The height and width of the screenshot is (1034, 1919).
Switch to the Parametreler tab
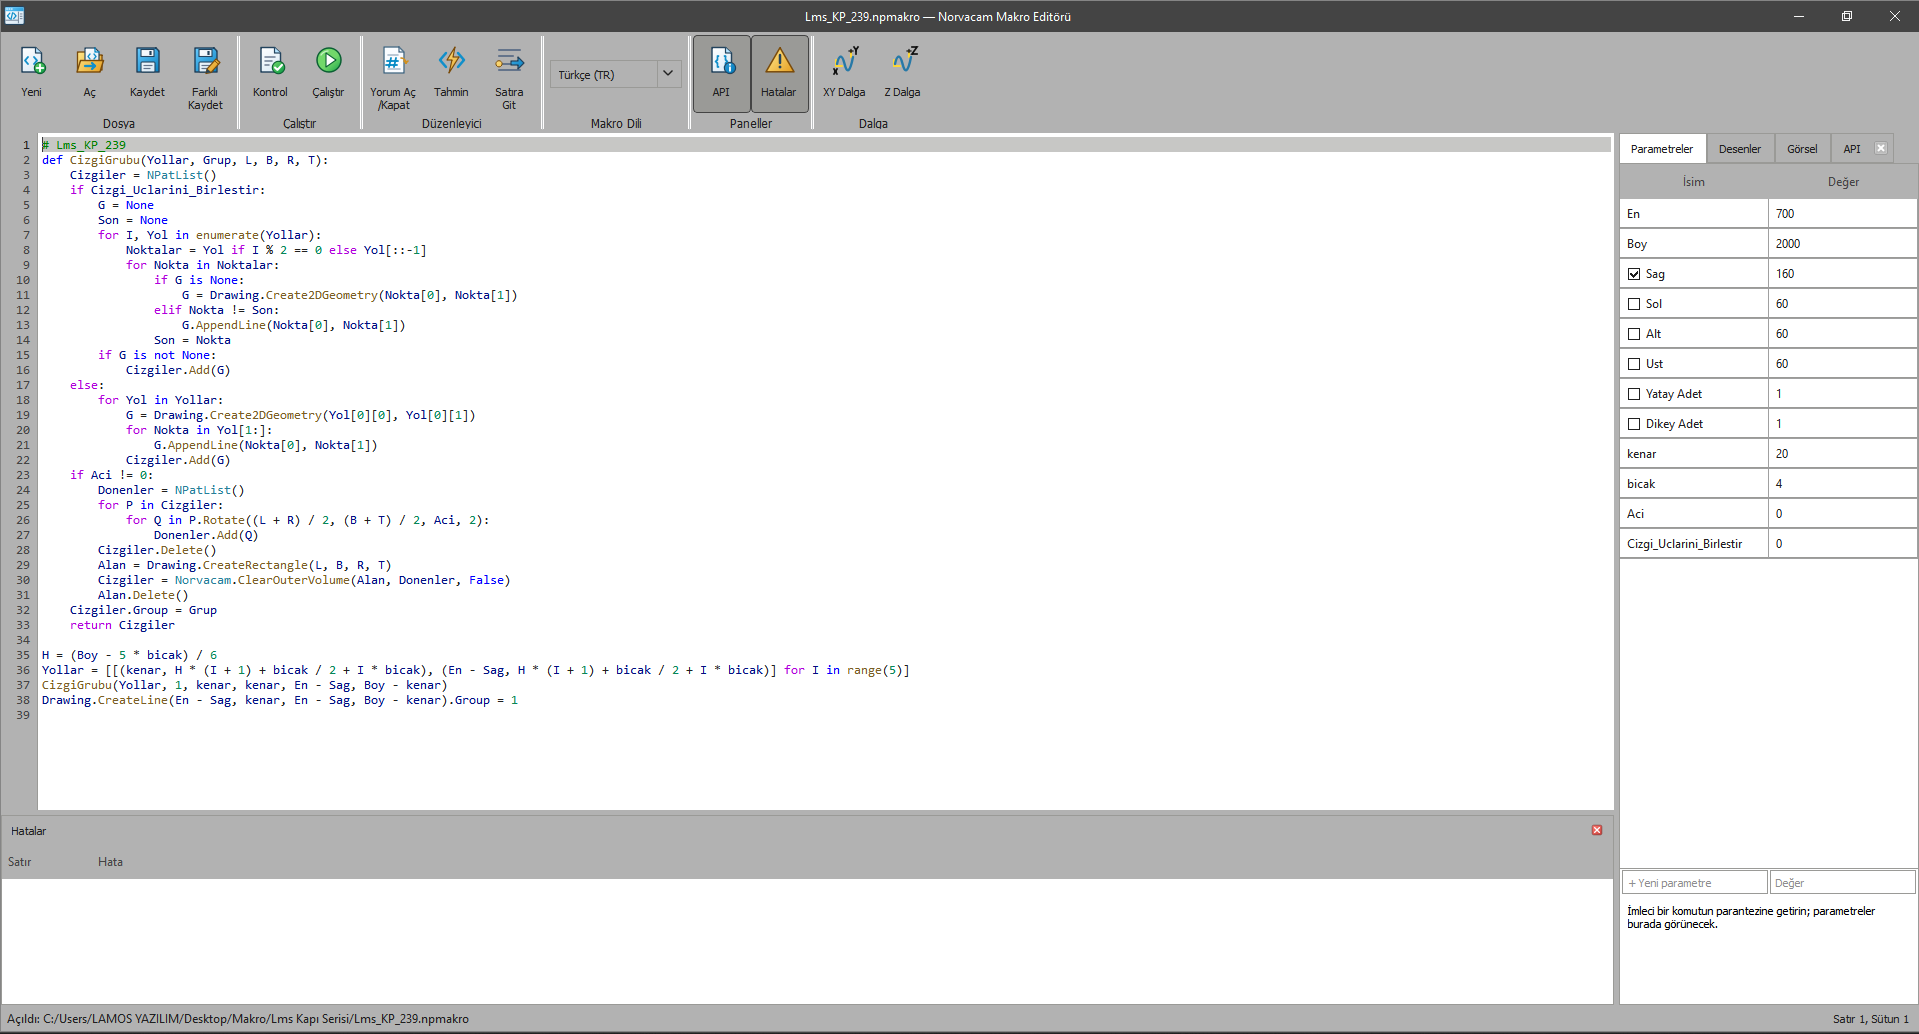click(x=1661, y=149)
